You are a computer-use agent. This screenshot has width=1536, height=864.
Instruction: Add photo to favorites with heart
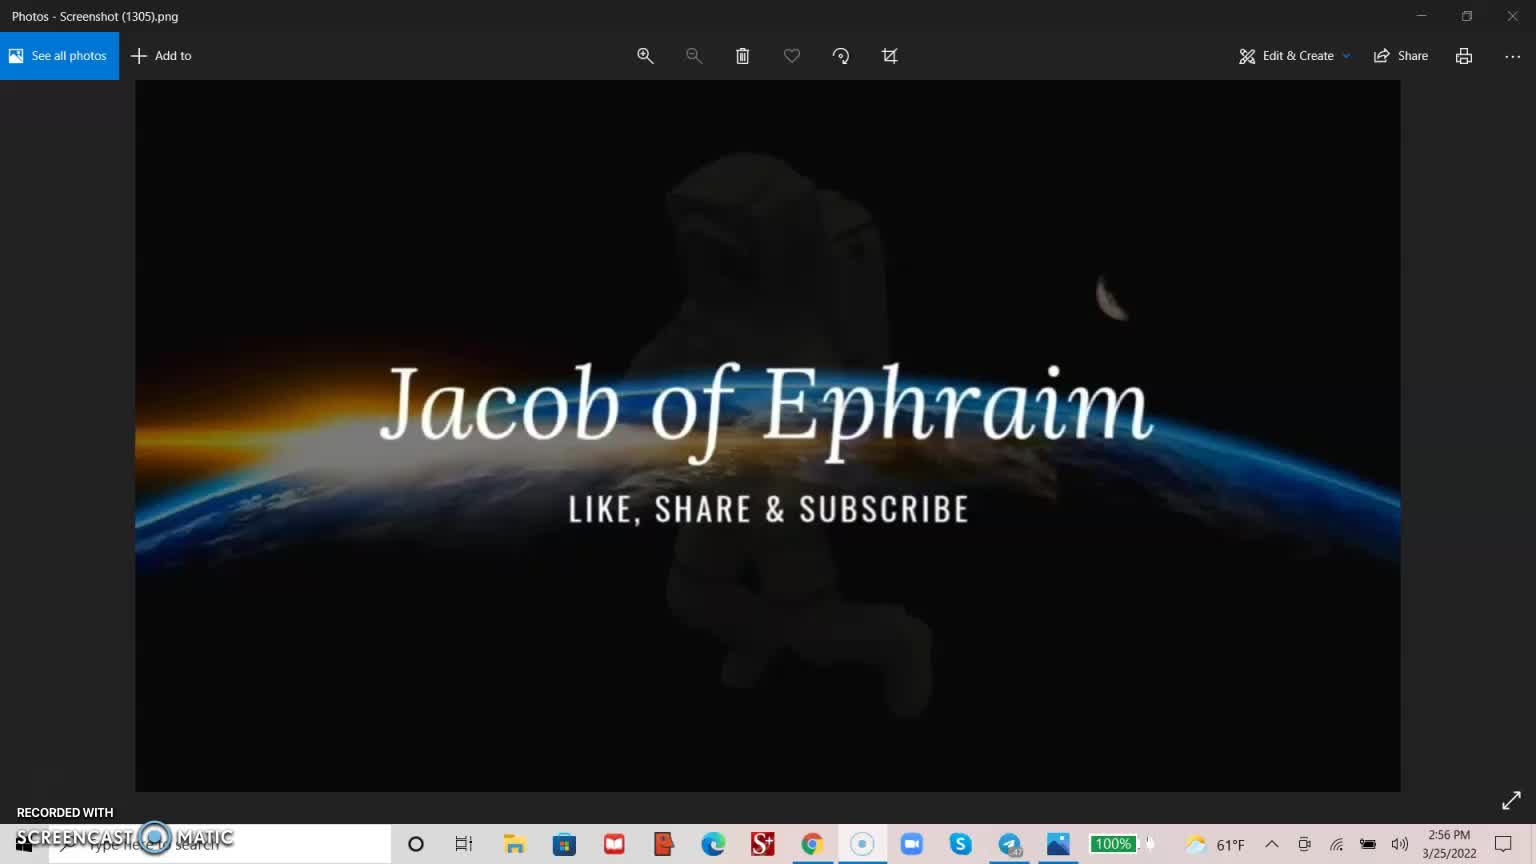(792, 56)
